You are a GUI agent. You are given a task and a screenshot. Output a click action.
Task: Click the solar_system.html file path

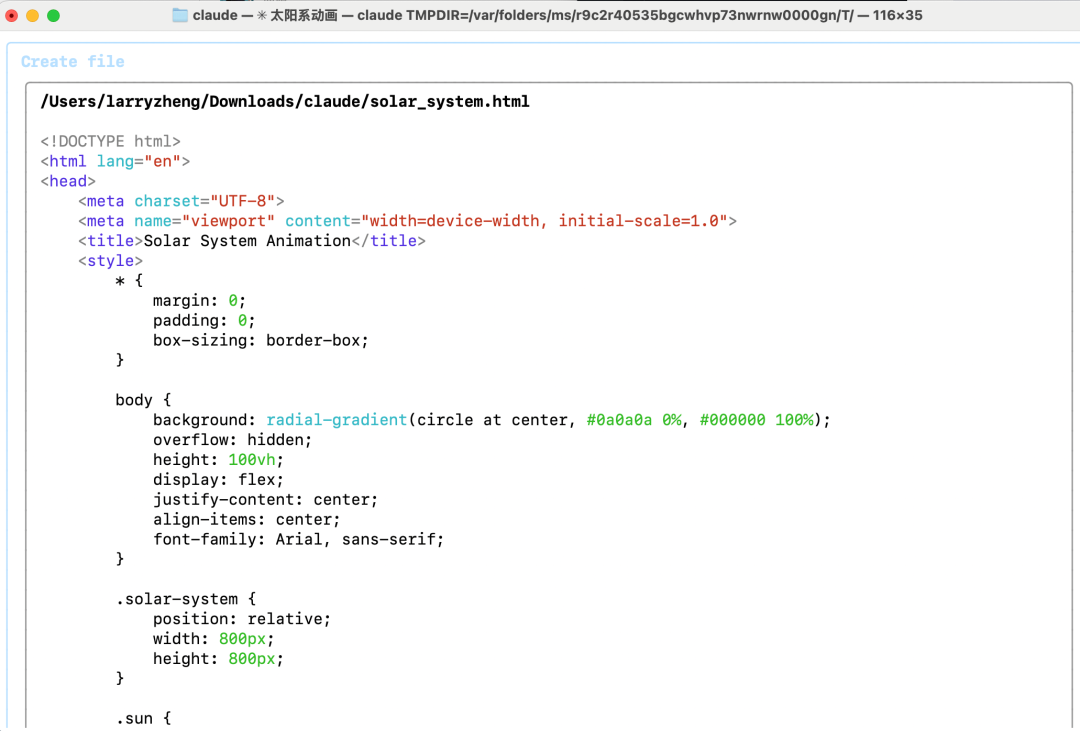tap(285, 101)
